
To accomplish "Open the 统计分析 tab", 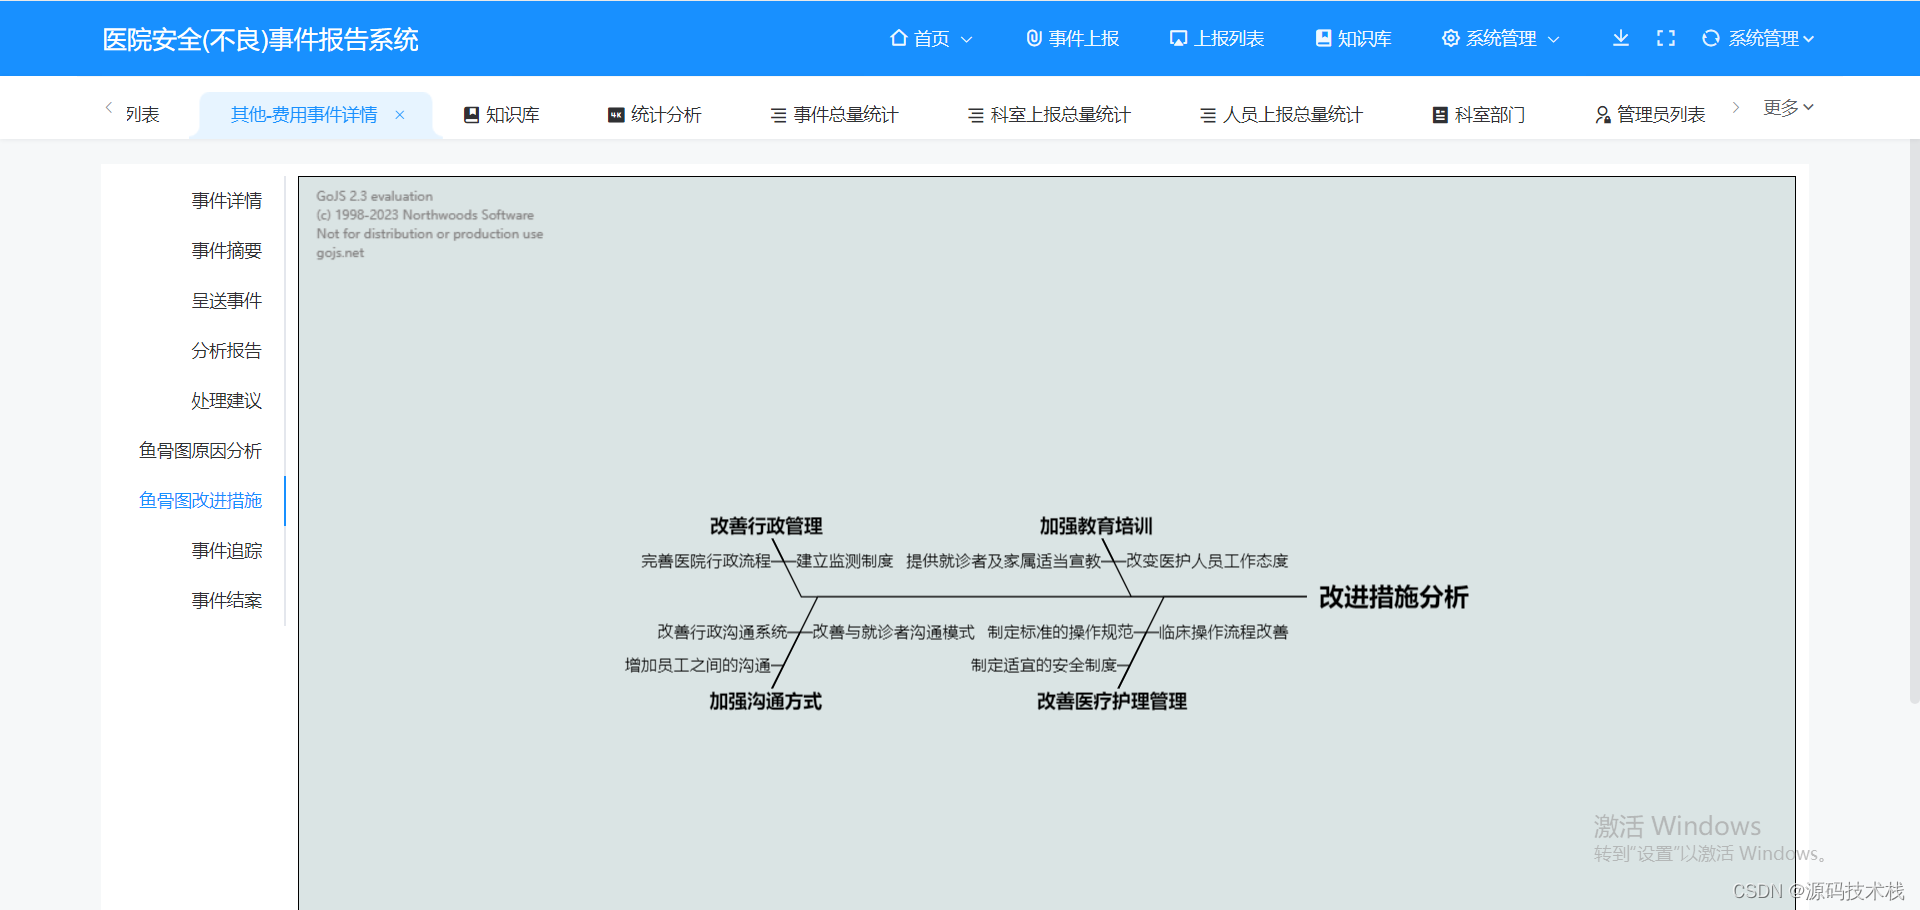I will click(655, 115).
